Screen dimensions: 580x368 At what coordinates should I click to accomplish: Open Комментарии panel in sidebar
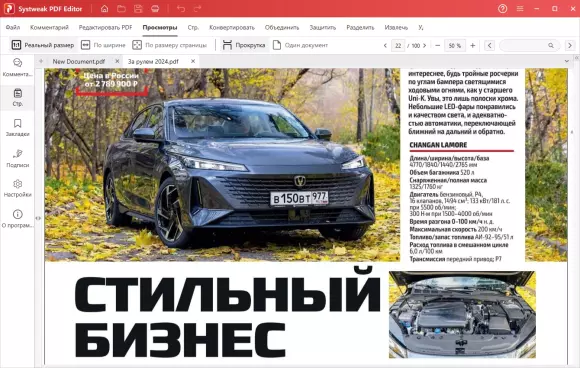point(17,67)
